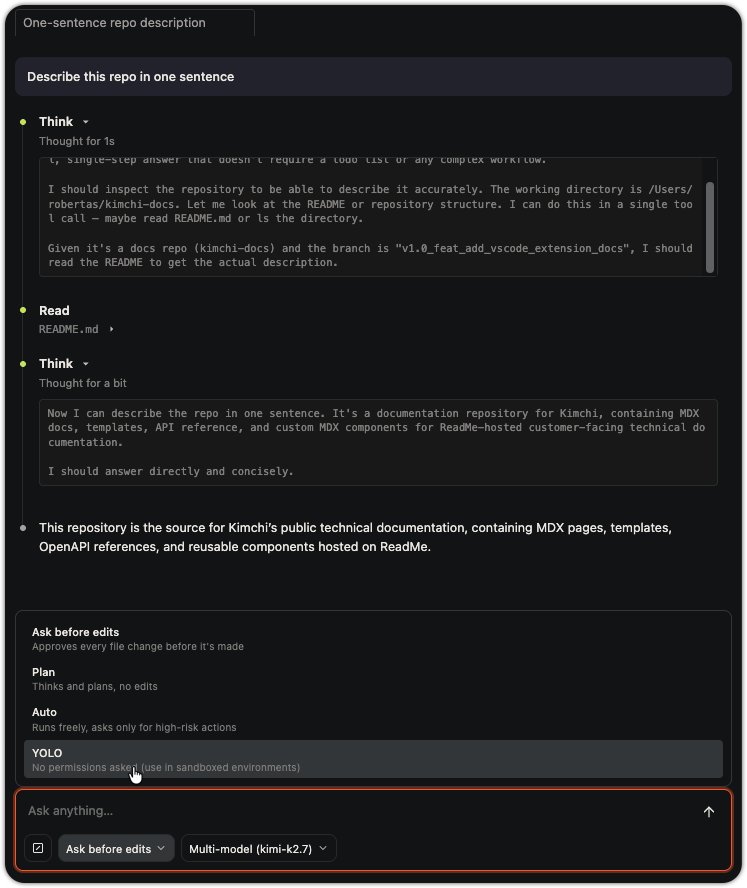Image resolution: width=747 pixels, height=888 pixels.
Task: Click the Describe this repo prompt message
Action: (373, 76)
